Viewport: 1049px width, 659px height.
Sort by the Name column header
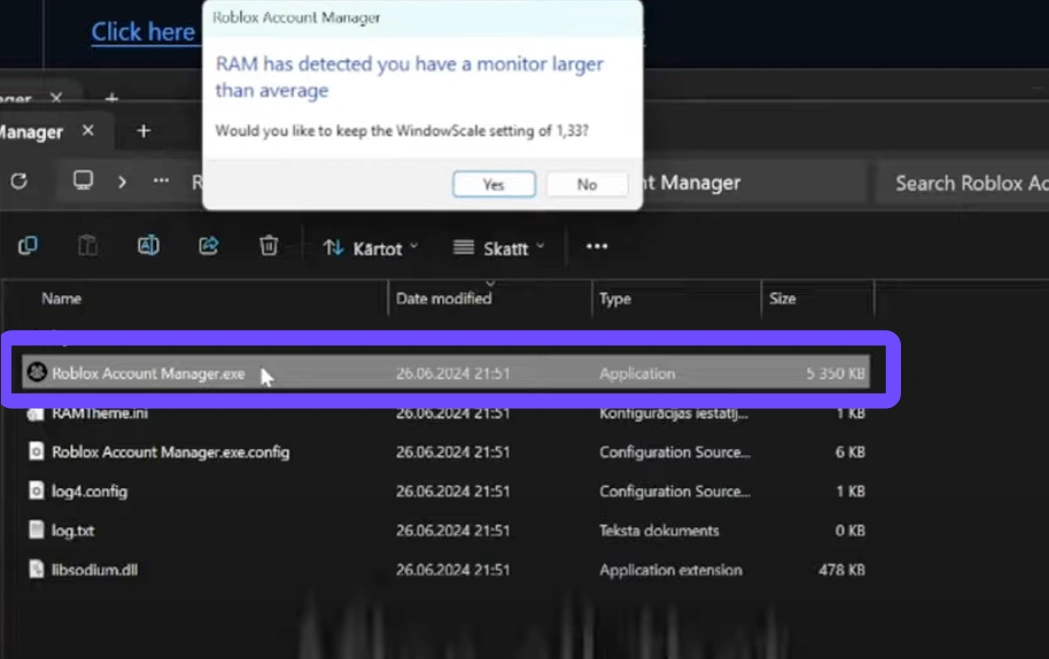click(62, 298)
